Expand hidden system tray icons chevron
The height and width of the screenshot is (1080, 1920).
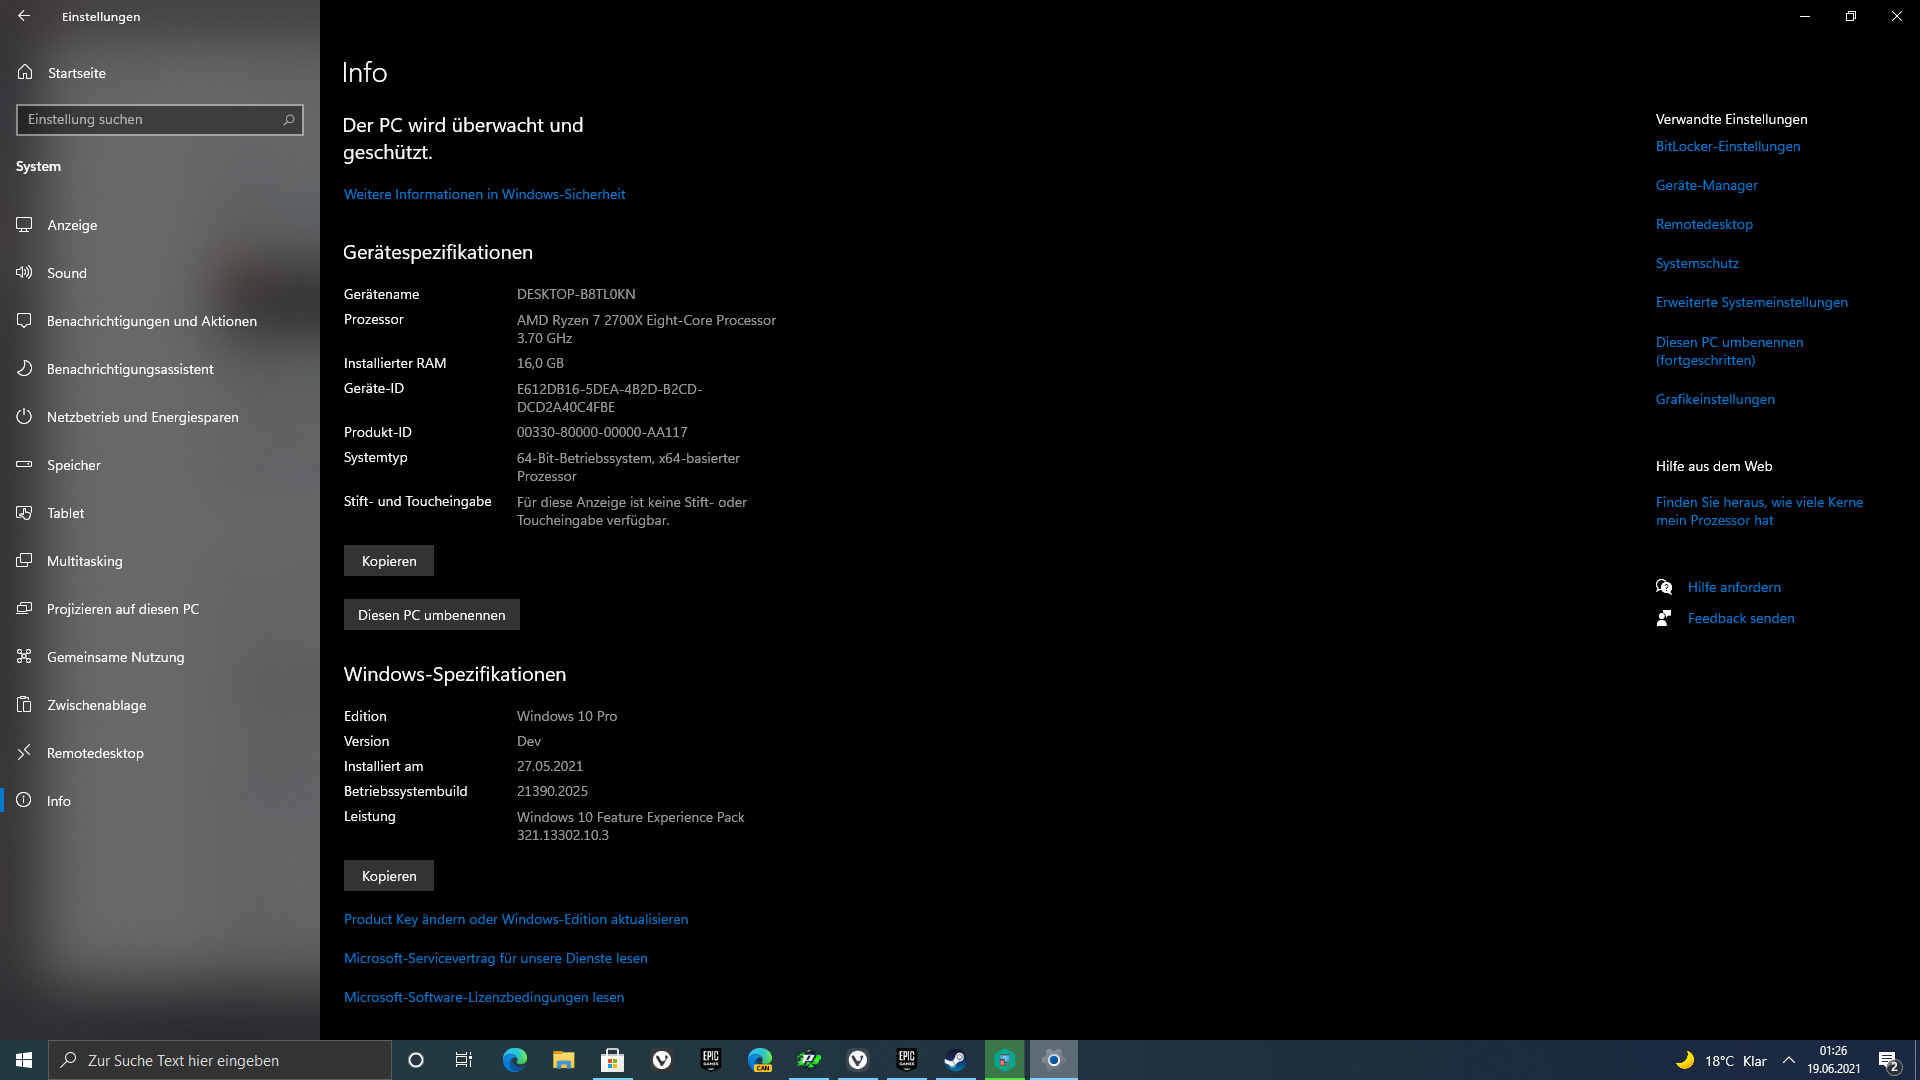[1789, 1060]
